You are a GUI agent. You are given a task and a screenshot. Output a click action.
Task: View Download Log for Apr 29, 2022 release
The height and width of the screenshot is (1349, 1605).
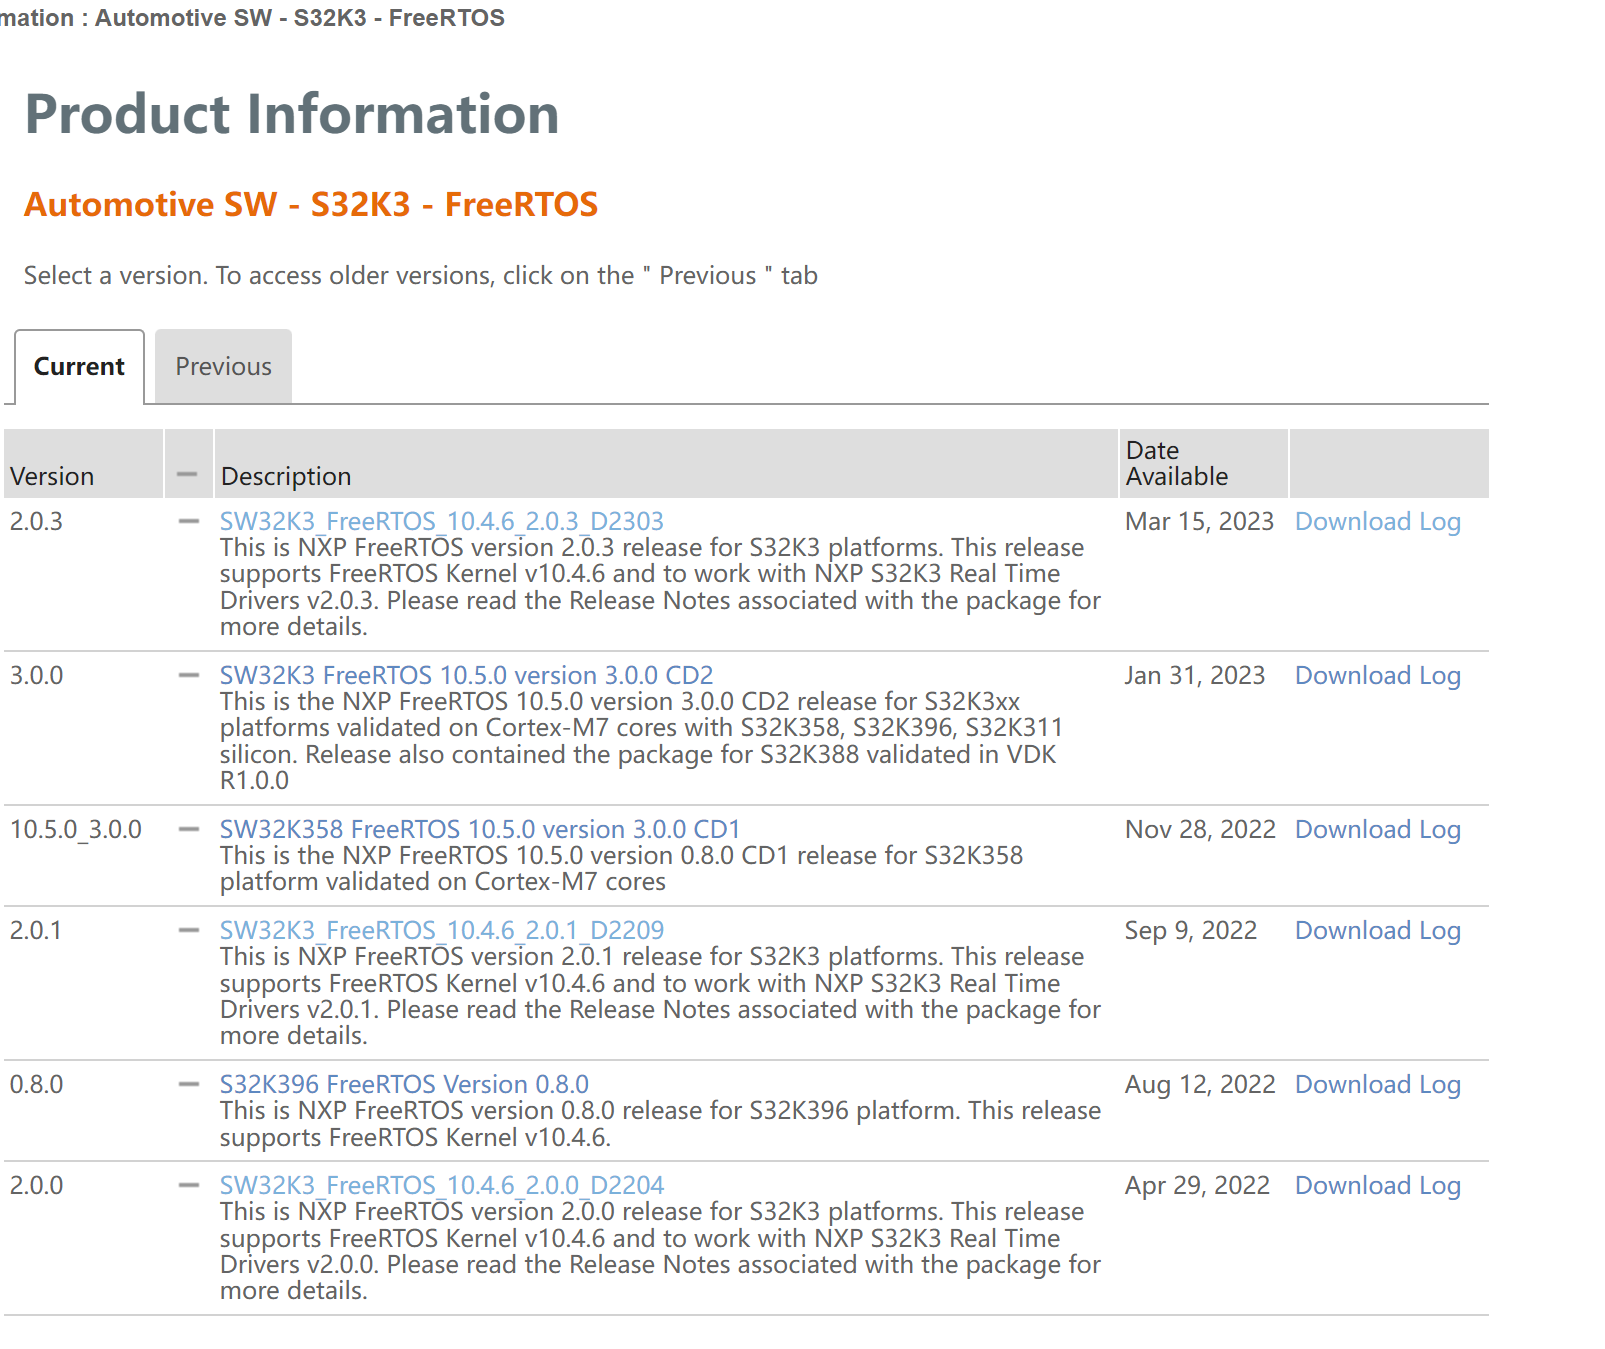click(1377, 1185)
